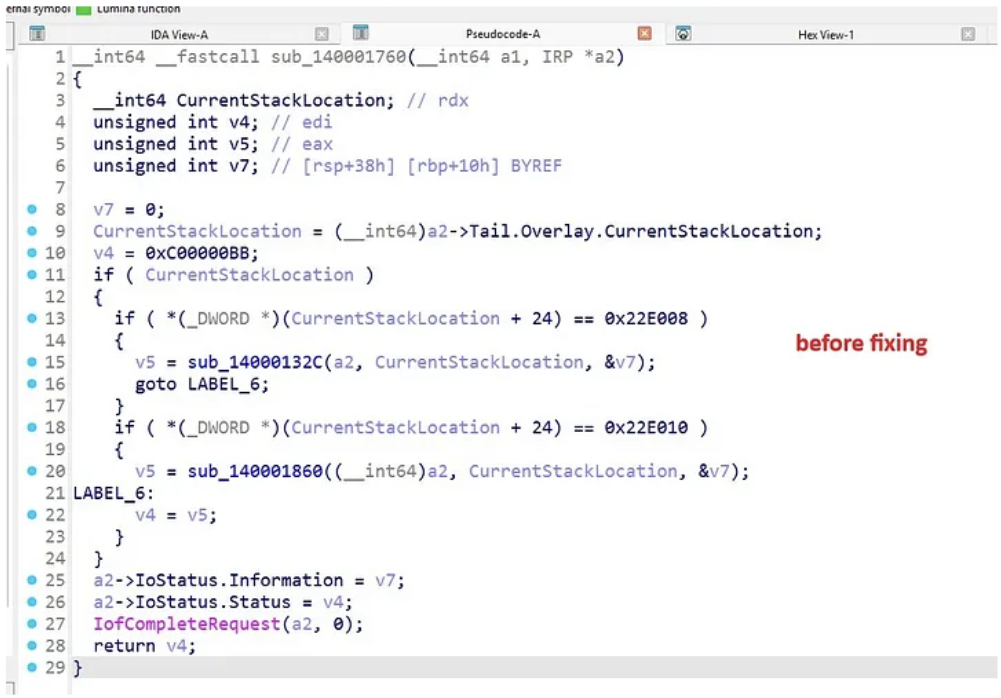
Task: Click the Pseudocode-A tab icon
Action: pos(361,34)
